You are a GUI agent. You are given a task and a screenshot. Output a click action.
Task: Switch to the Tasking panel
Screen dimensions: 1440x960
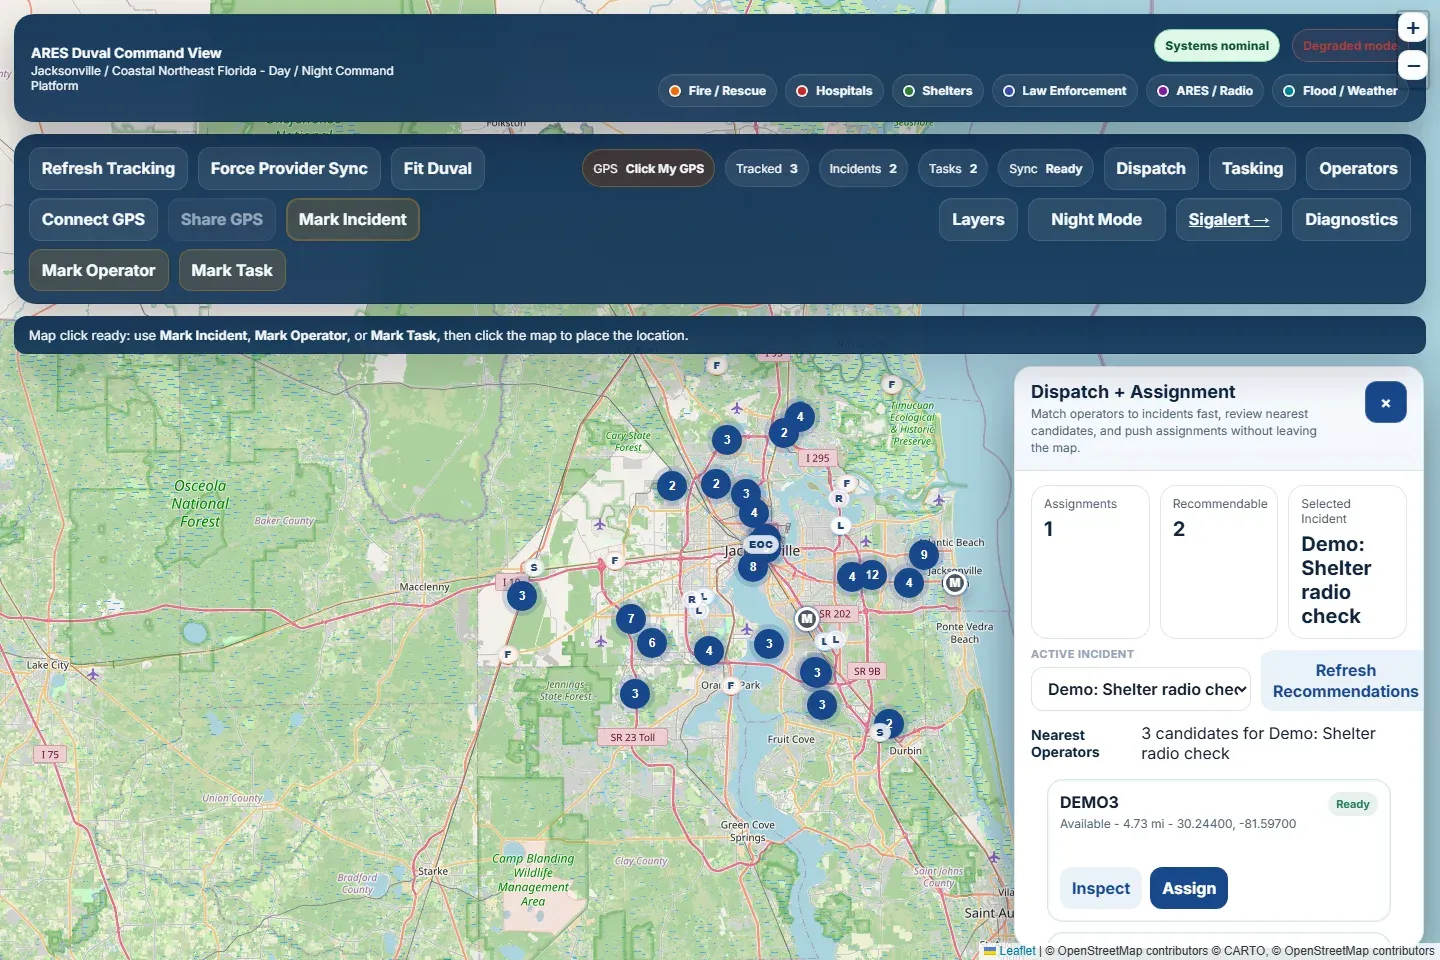1252,169
